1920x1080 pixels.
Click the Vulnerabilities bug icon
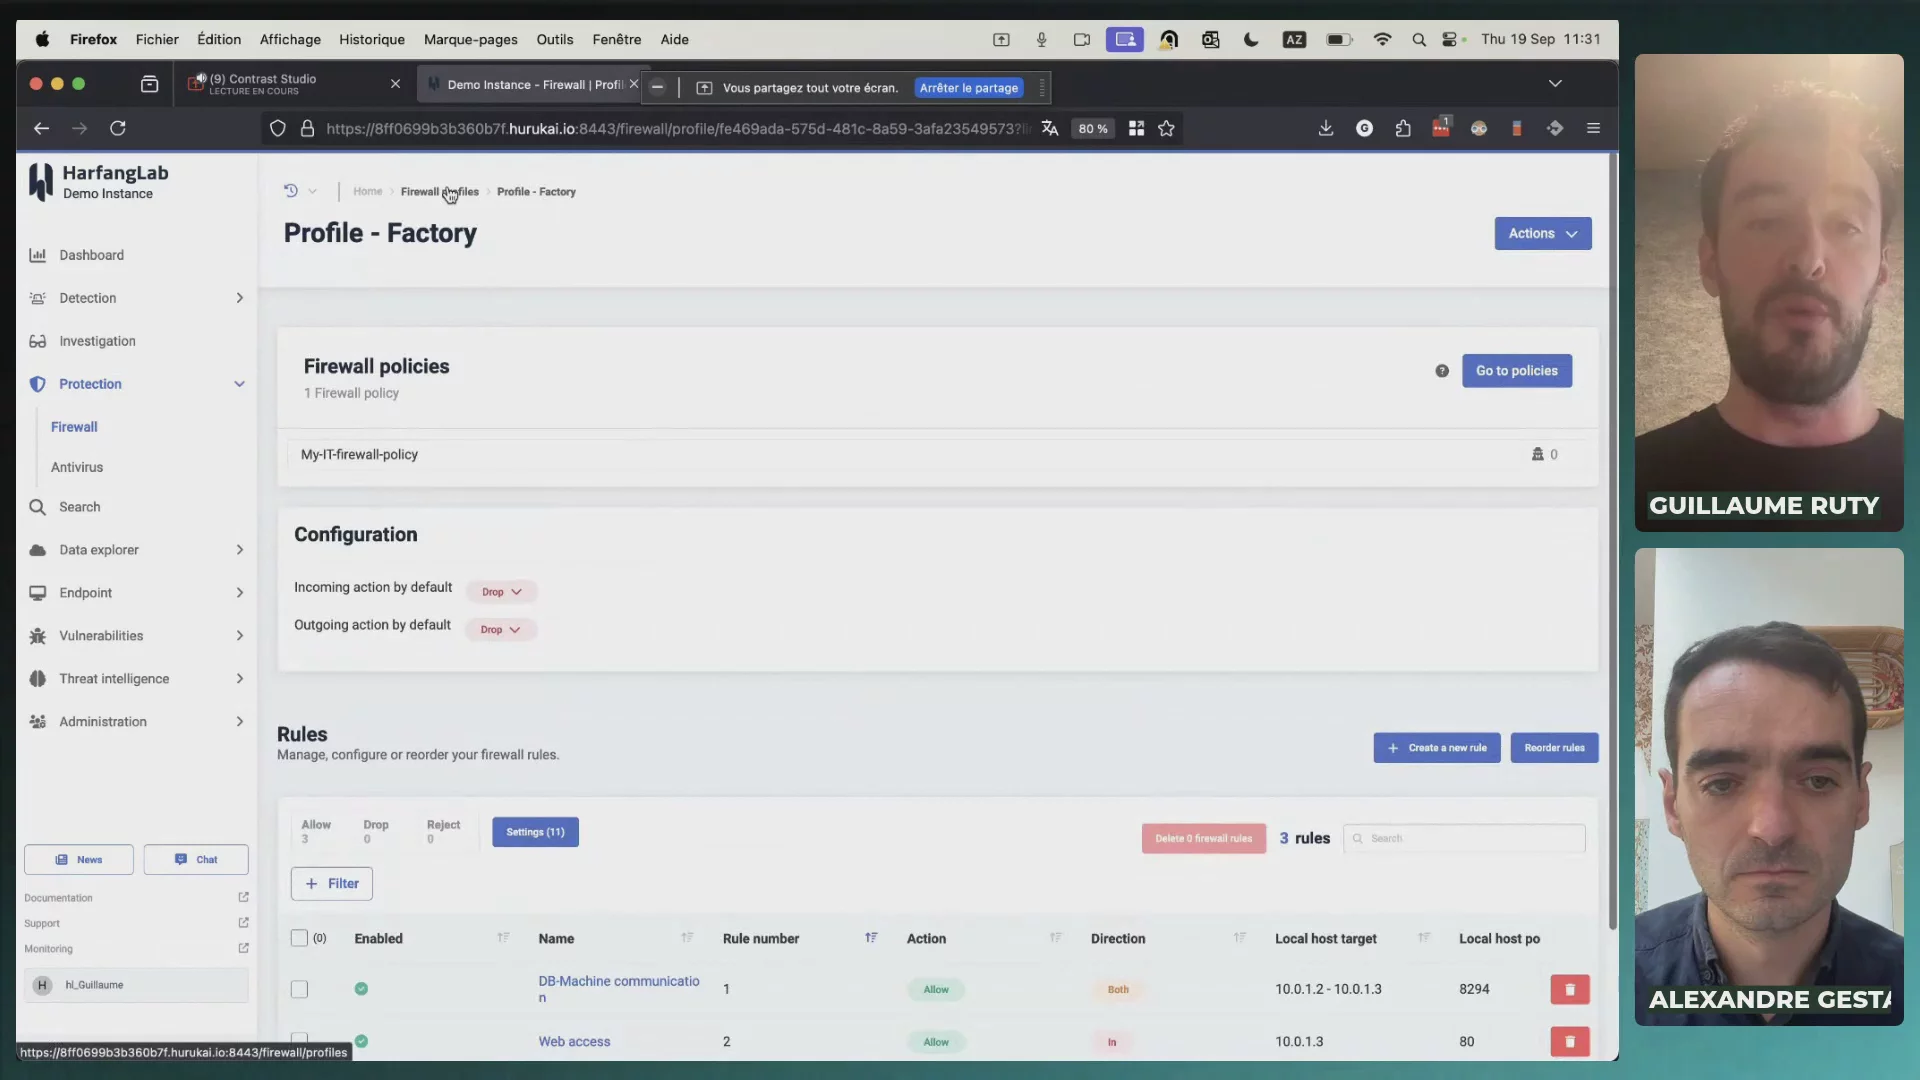(38, 636)
